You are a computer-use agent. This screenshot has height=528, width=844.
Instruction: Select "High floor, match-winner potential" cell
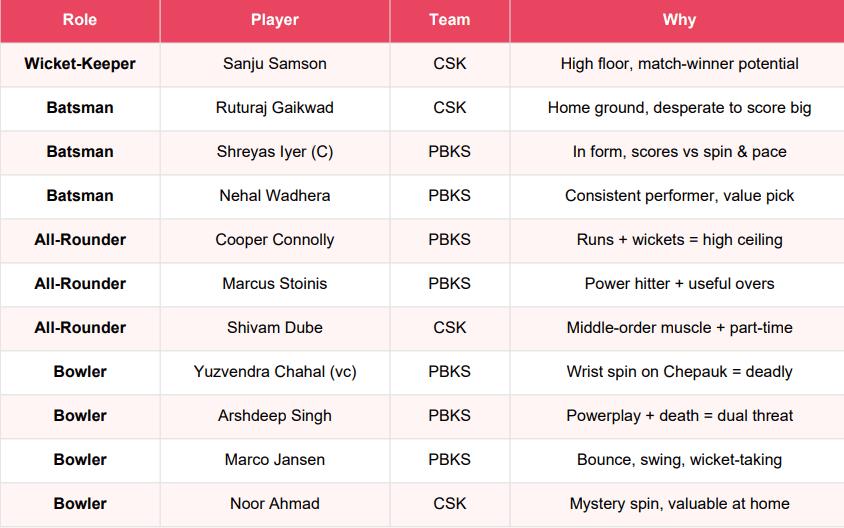tap(679, 64)
